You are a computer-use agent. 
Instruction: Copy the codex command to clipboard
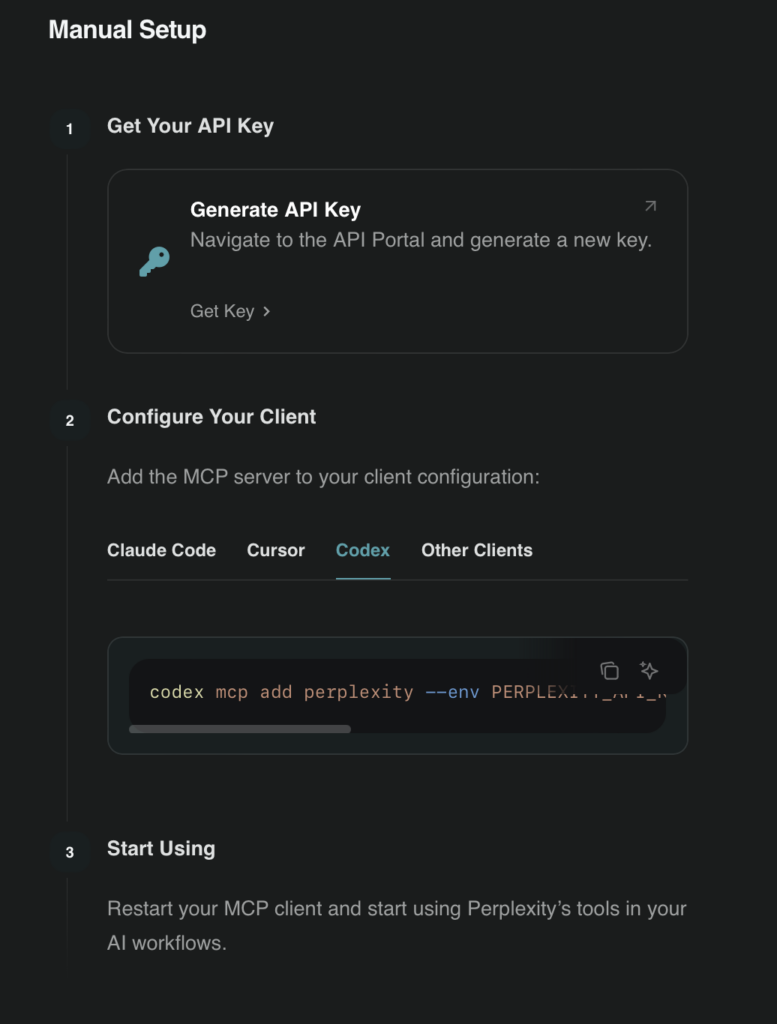pos(609,671)
